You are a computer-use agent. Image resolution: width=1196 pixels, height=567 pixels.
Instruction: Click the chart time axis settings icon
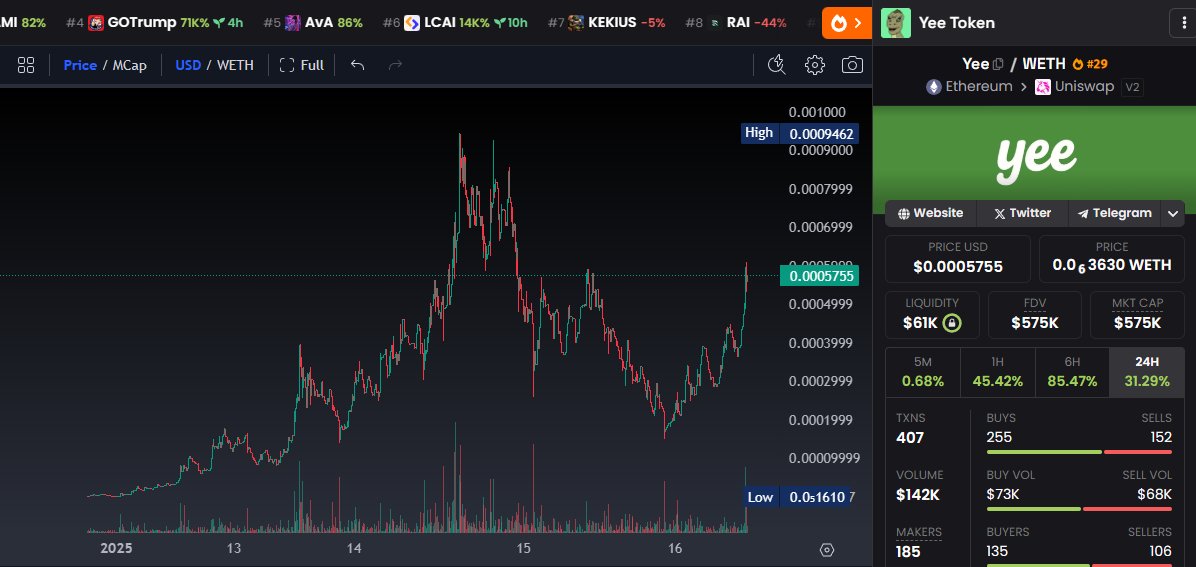click(827, 549)
